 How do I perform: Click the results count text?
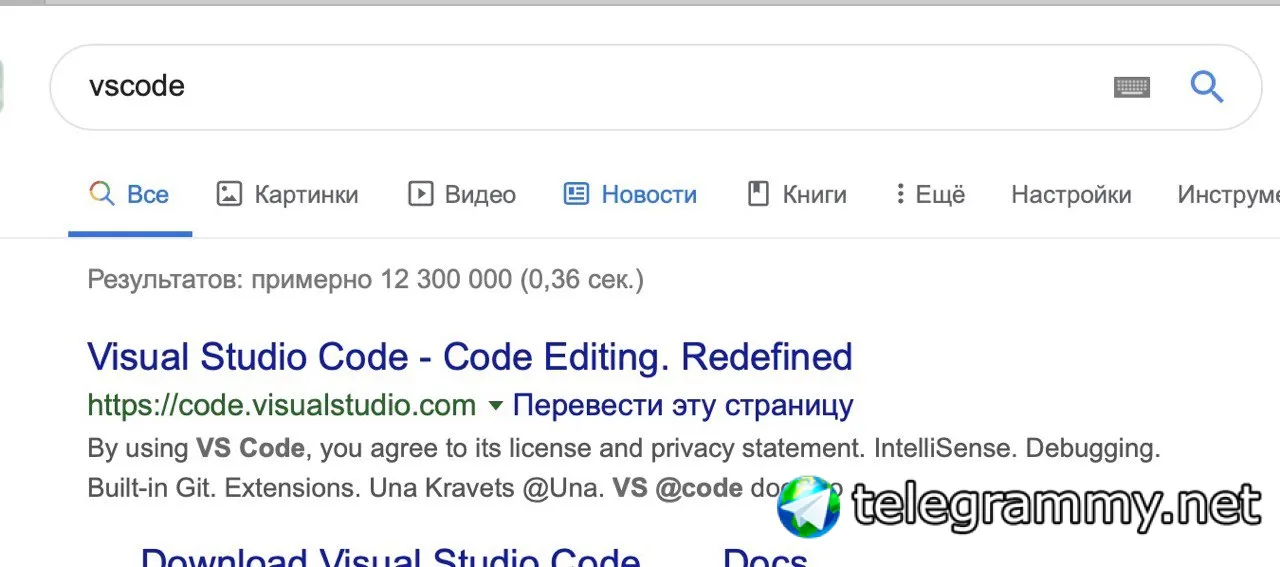[366, 279]
